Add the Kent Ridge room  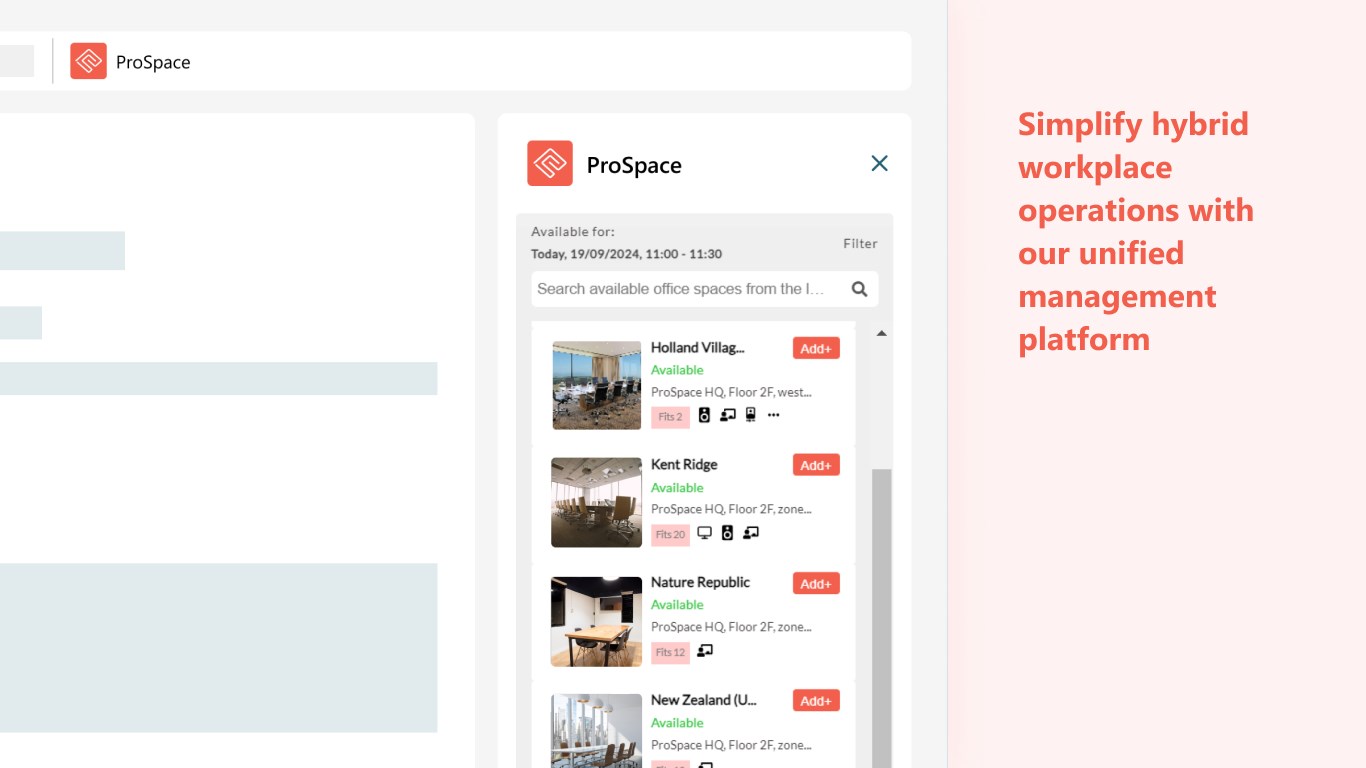point(816,465)
